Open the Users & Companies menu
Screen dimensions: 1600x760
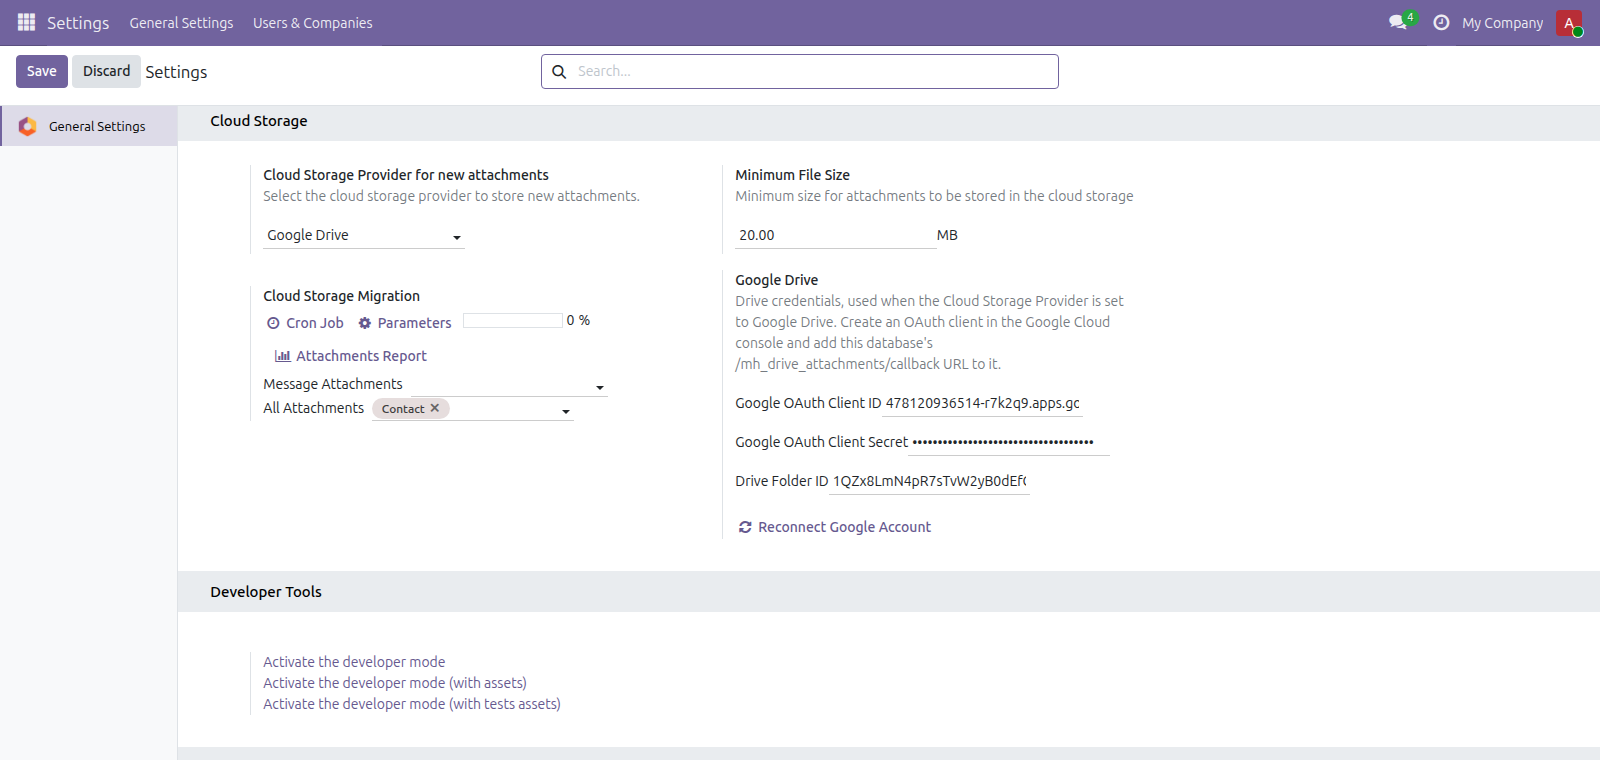(312, 23)
